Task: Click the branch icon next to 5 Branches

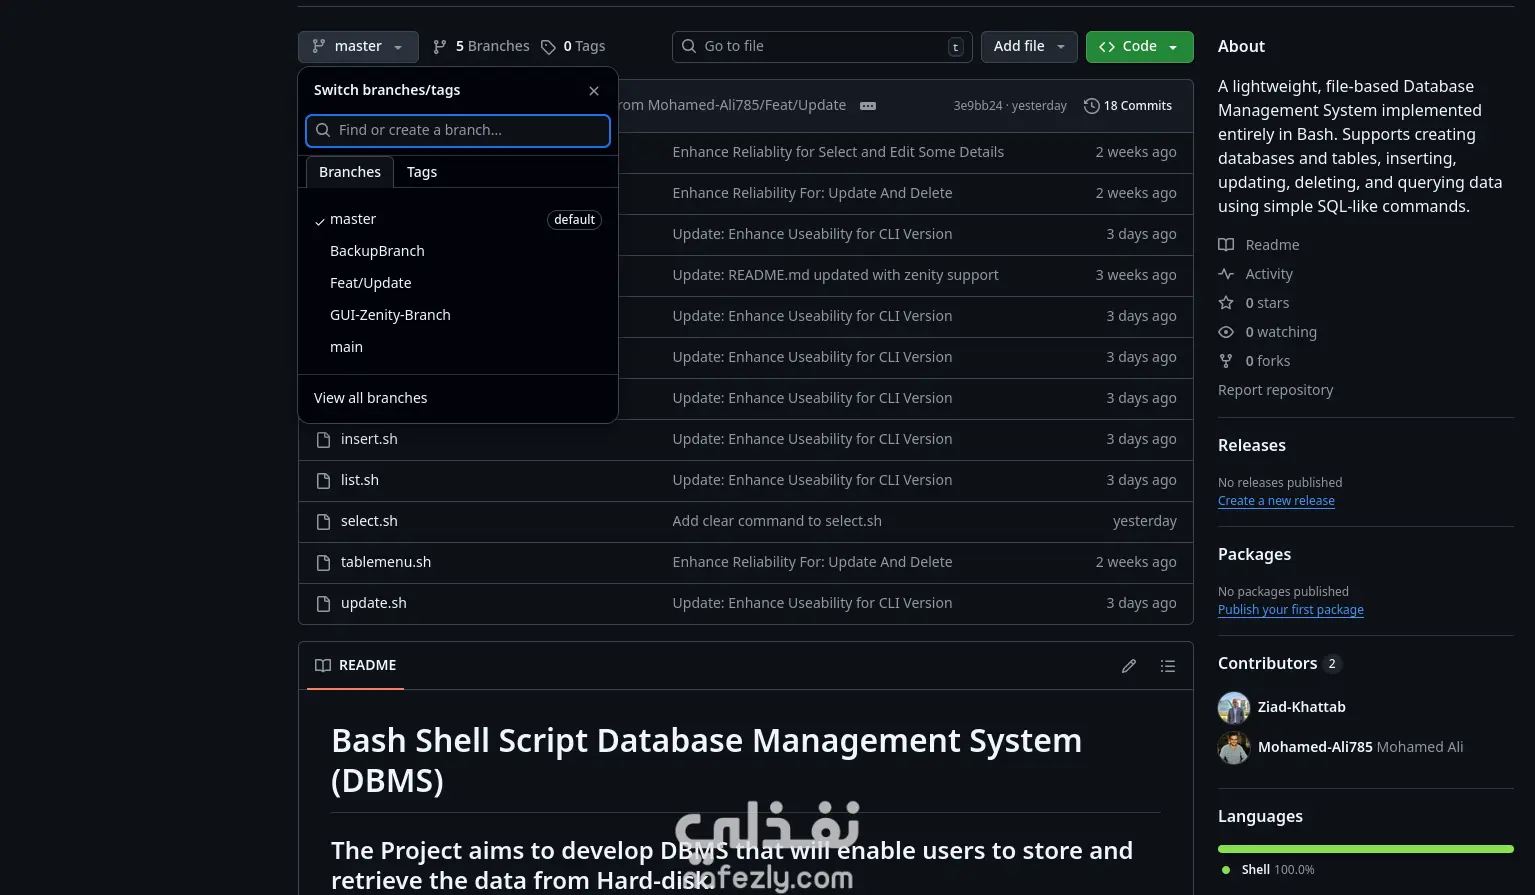Action: tap(440, 47)
